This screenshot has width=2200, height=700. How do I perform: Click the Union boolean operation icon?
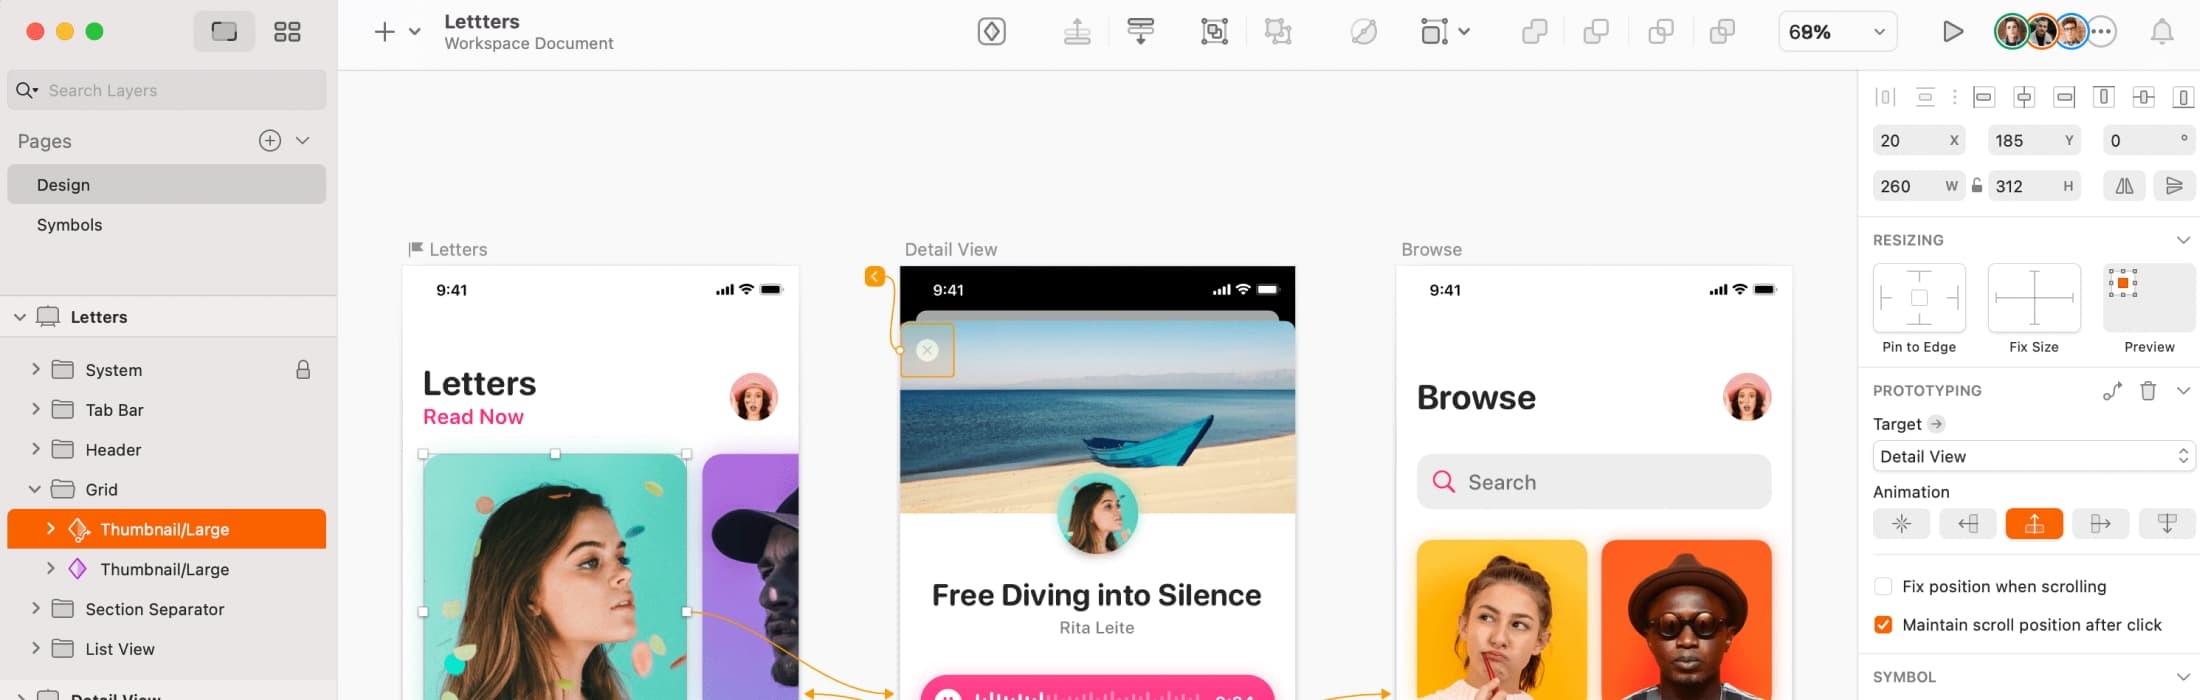[x=1534, y=32]
